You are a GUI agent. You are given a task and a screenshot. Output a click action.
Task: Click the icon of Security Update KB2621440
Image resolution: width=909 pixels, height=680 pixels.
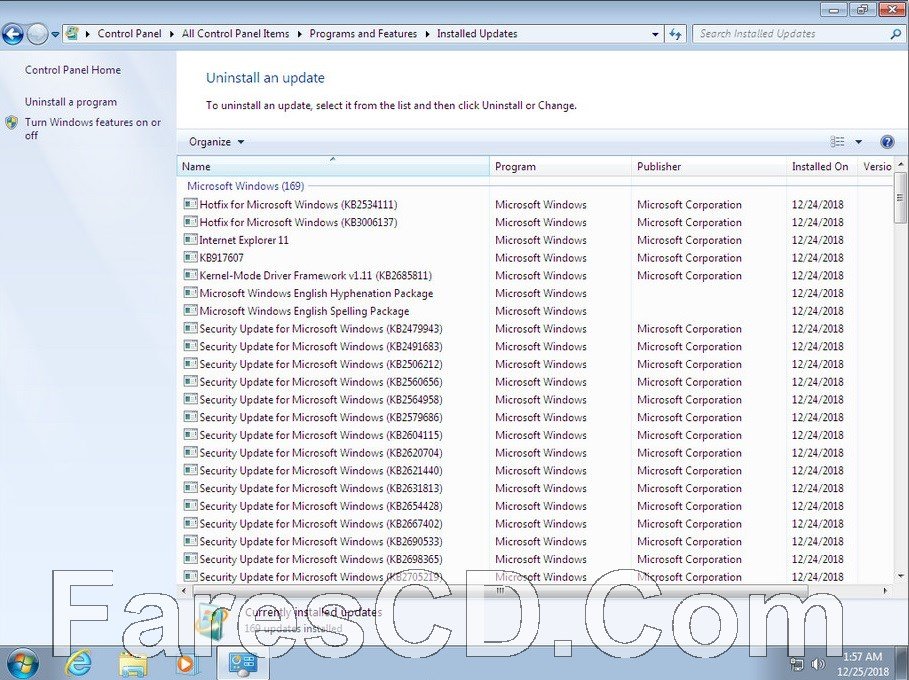190,470
